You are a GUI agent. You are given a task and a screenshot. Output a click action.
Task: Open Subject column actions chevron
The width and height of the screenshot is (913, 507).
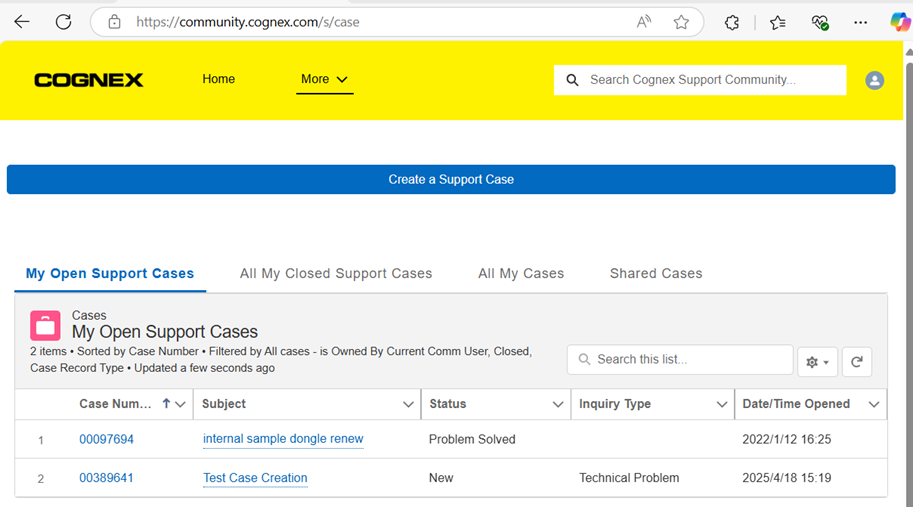(408, 404)
